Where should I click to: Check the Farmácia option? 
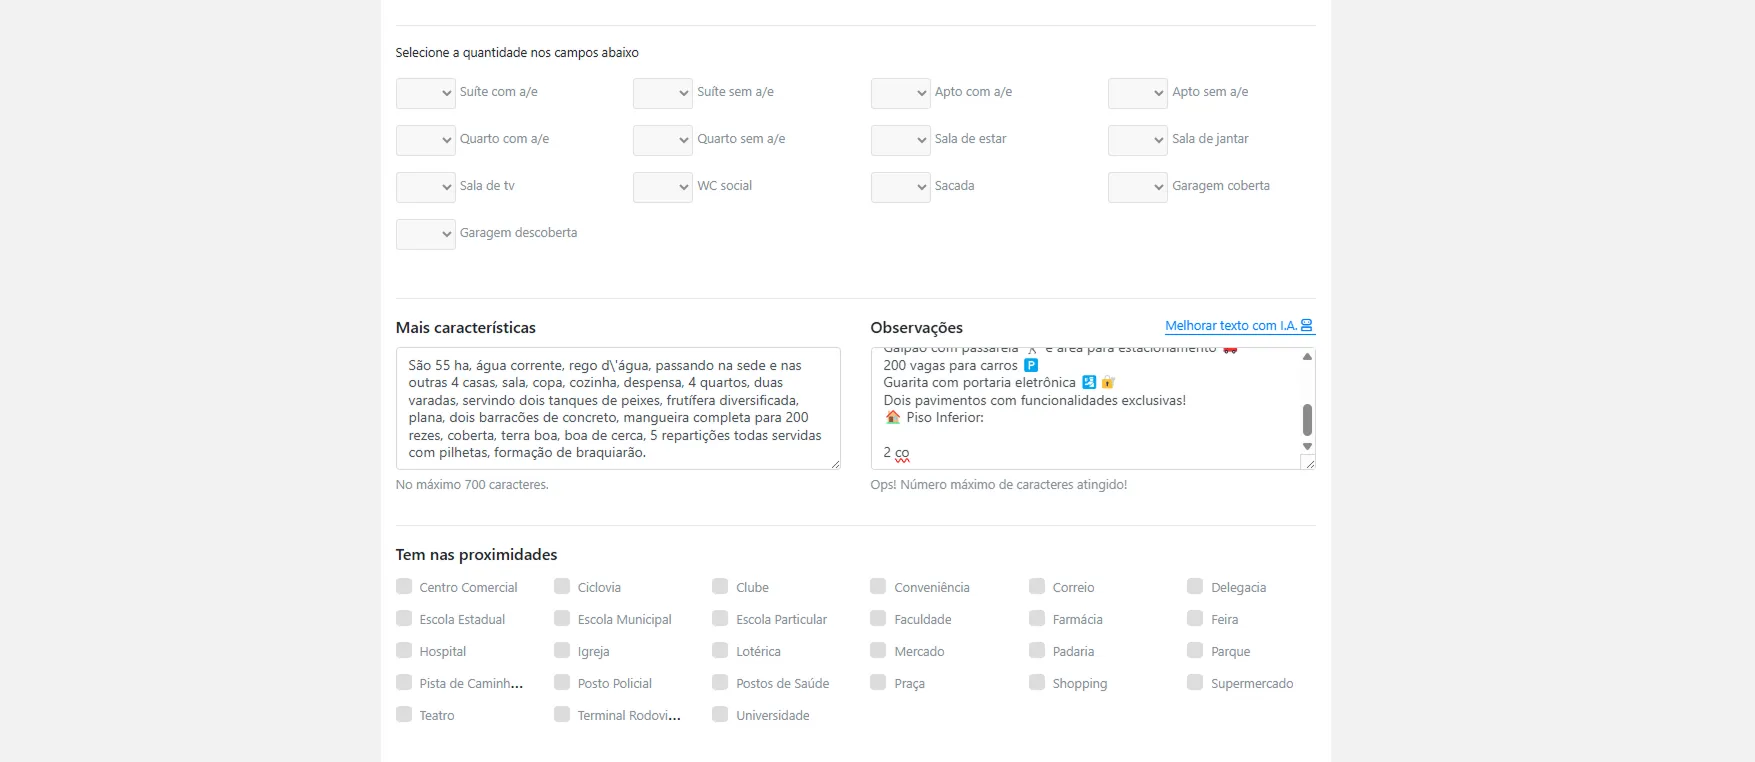pyautogui.click(x=1037, y=619)
